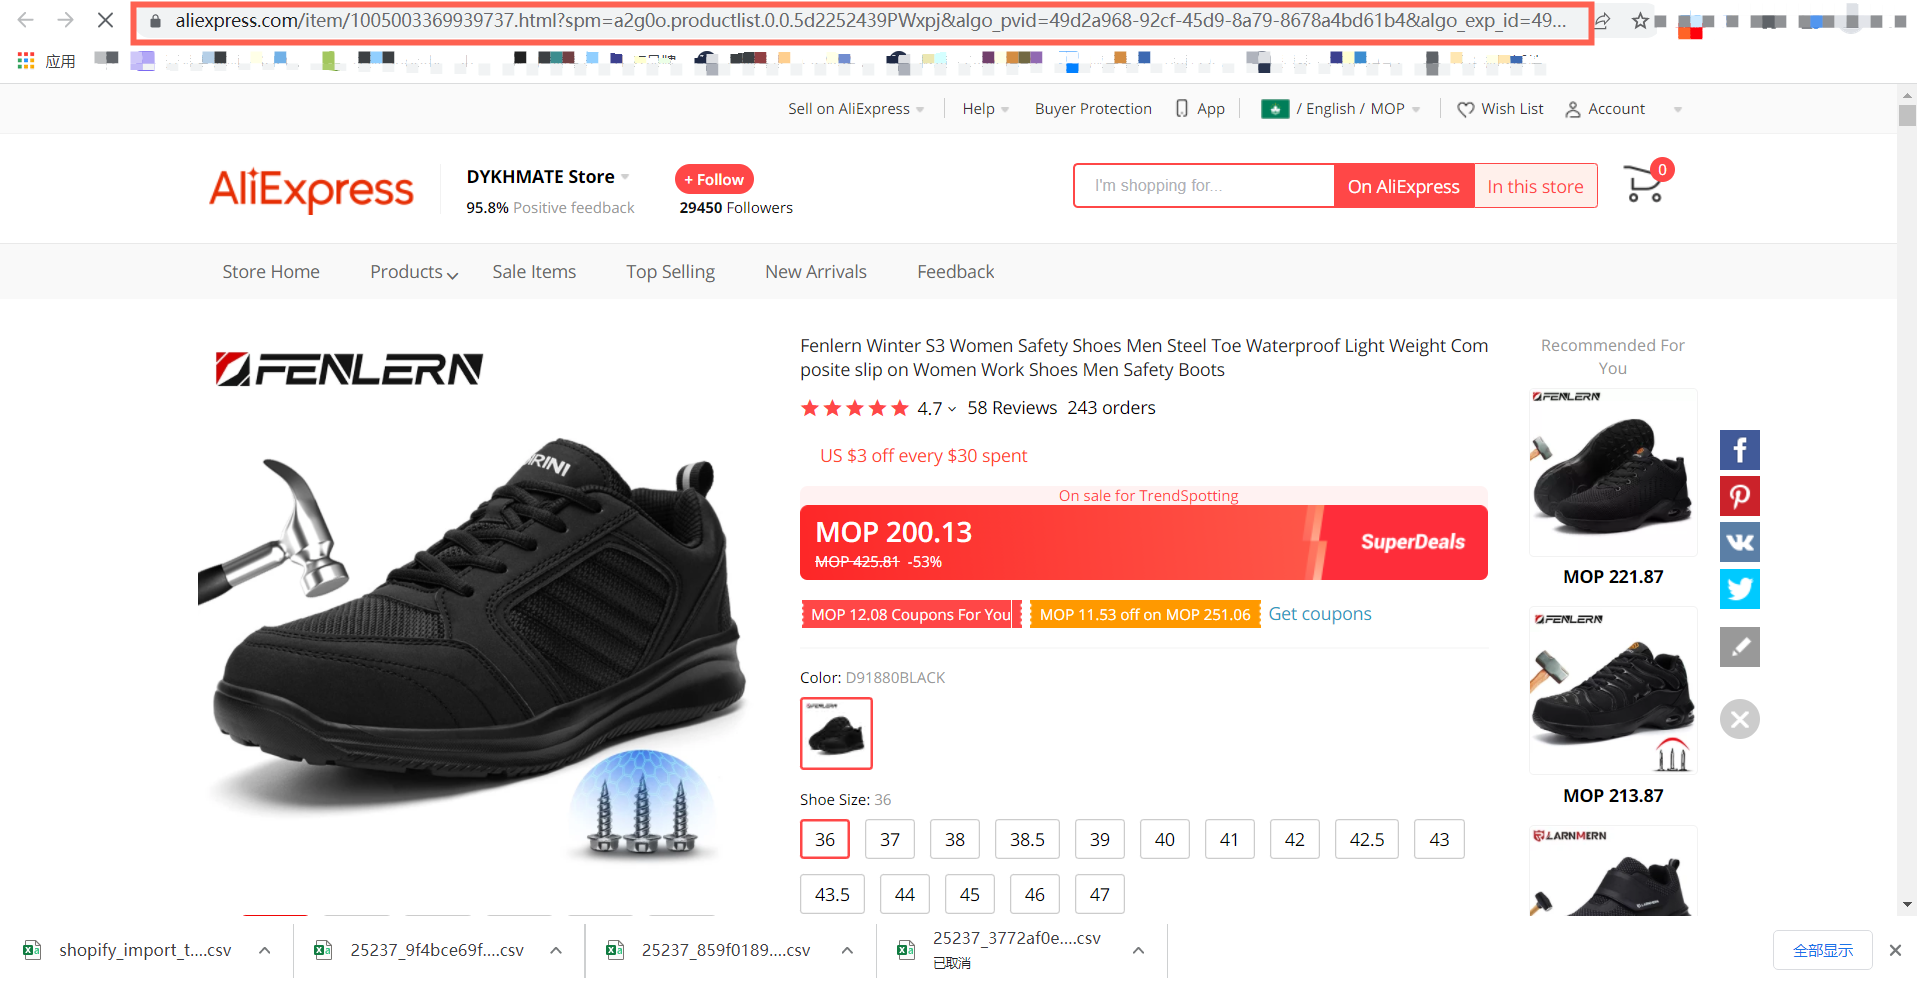The image size is (1917, 985).
Task: Expand the Help dropdown
Action: 1005,109
